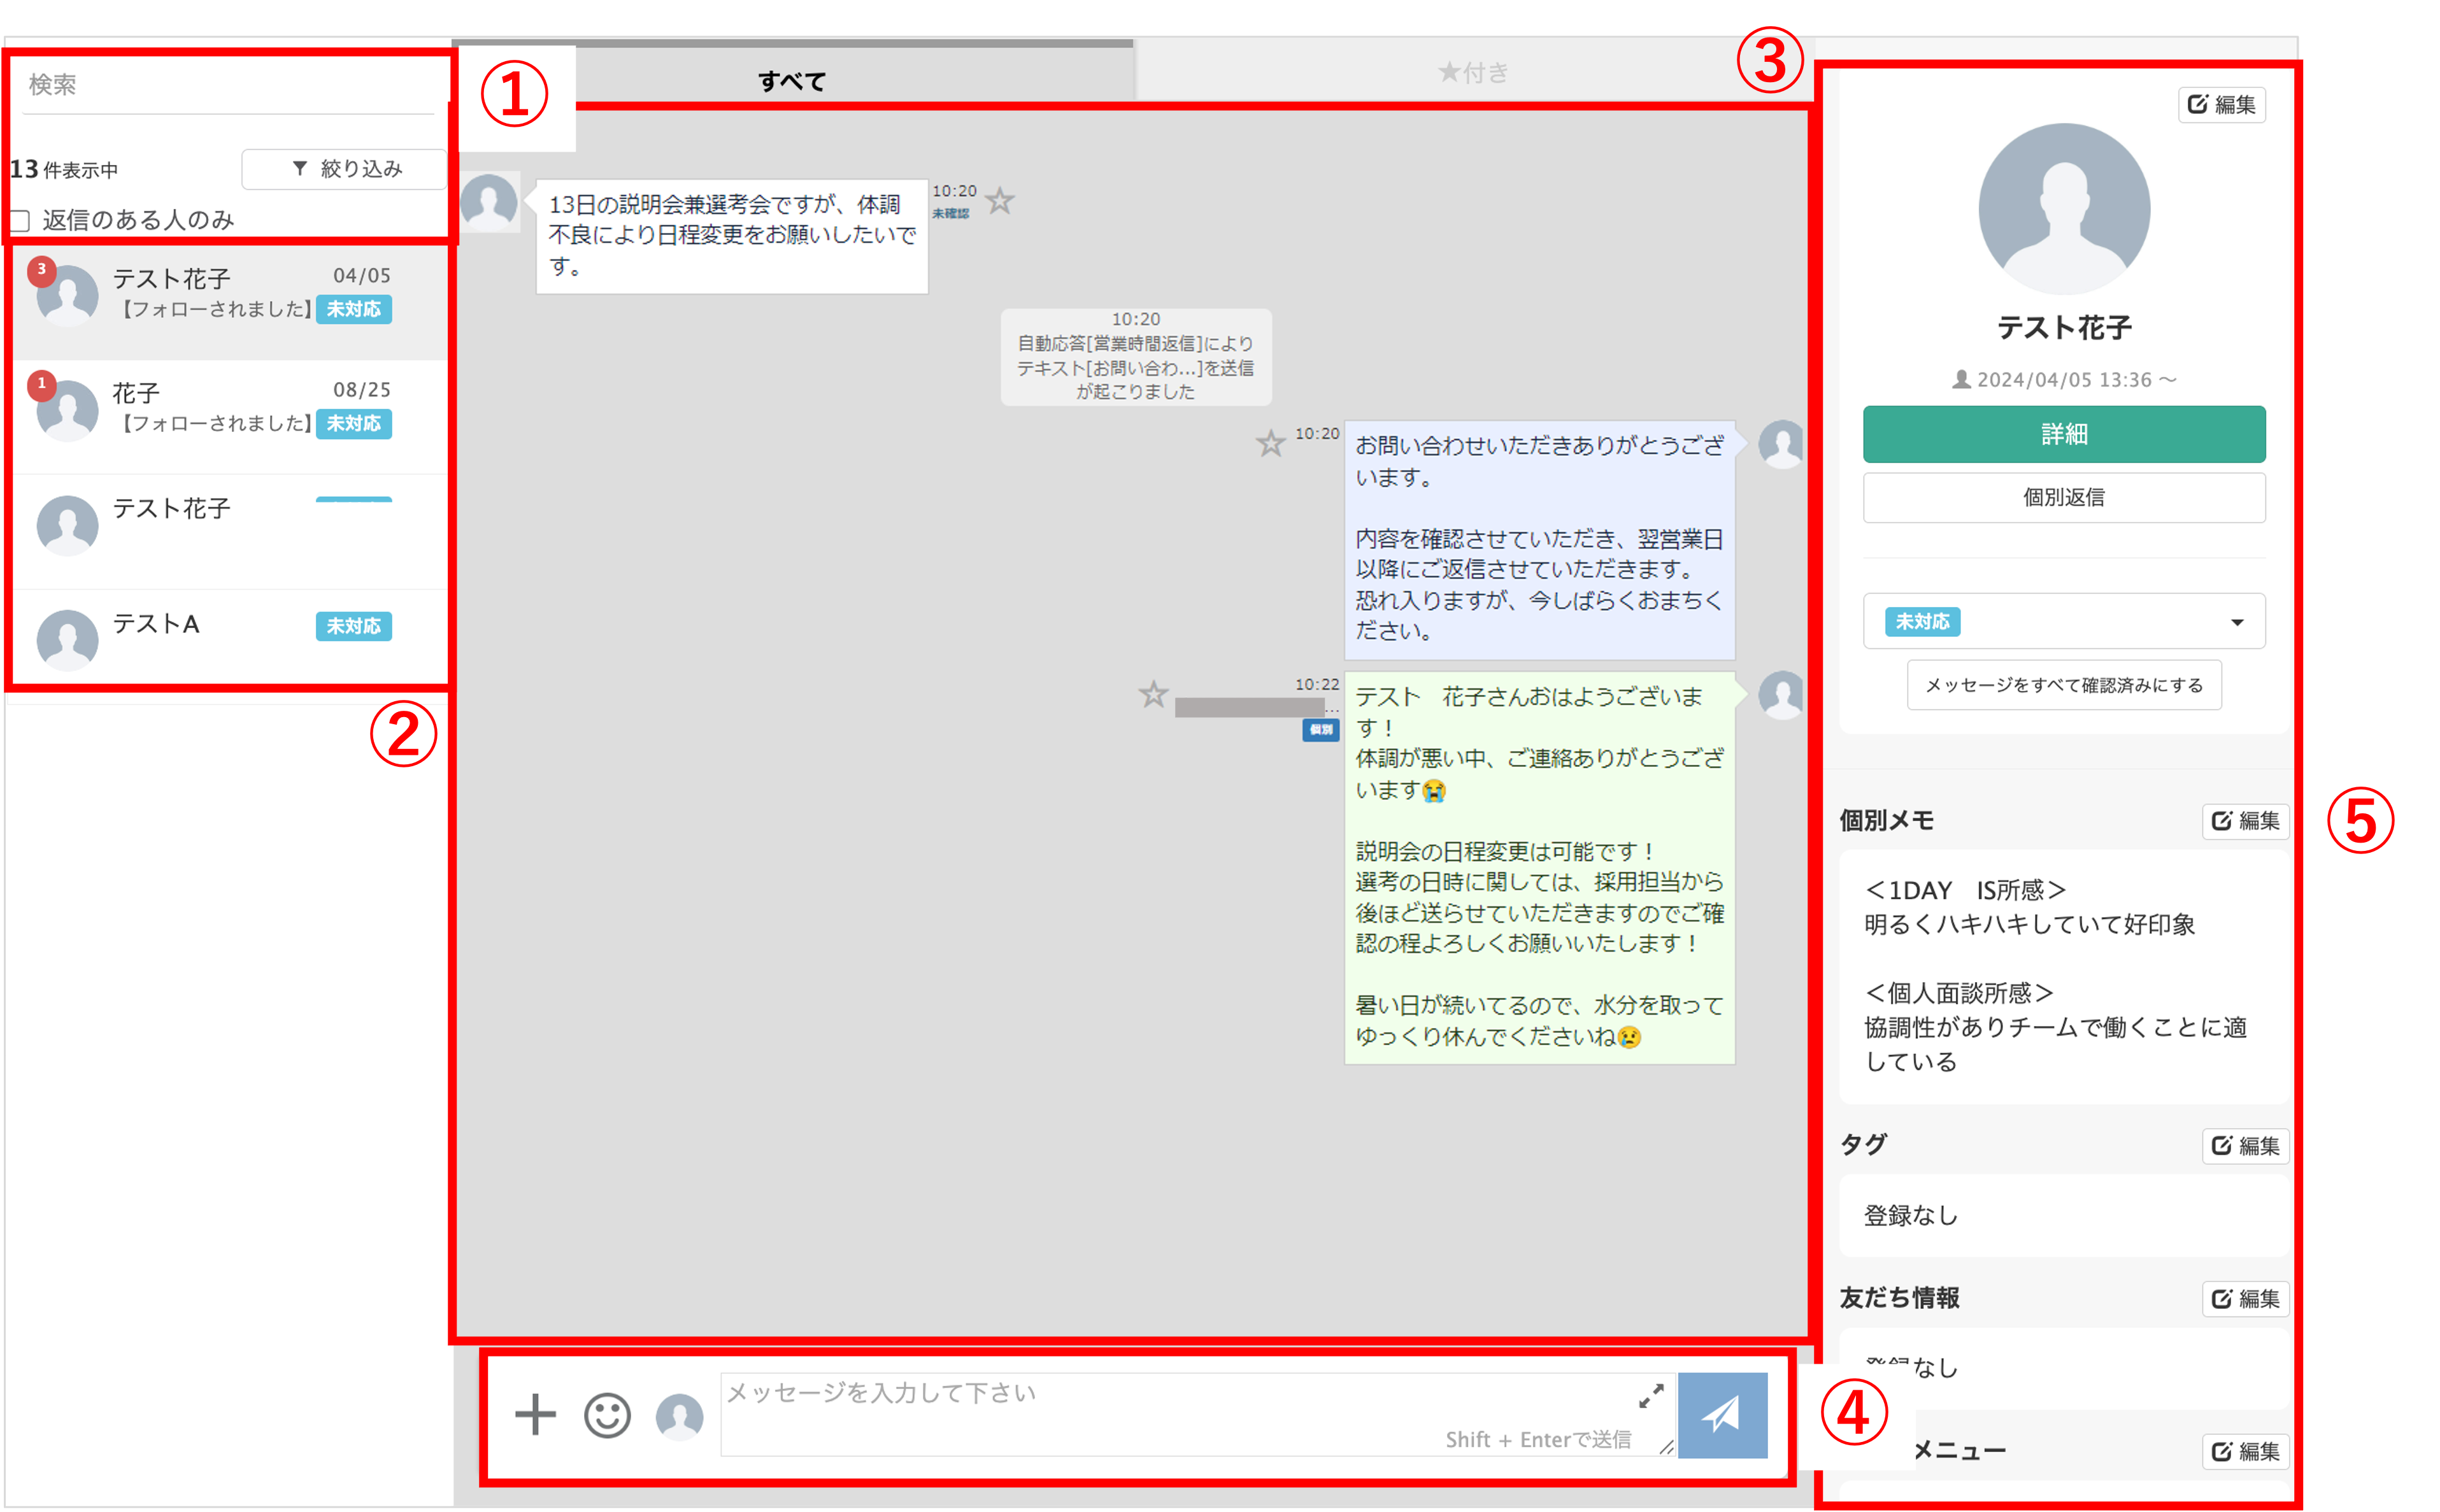Click the 自動応答 system notice at 10:20
The width and height of the screenshot is (2440, 1512).
point(1136,357)
